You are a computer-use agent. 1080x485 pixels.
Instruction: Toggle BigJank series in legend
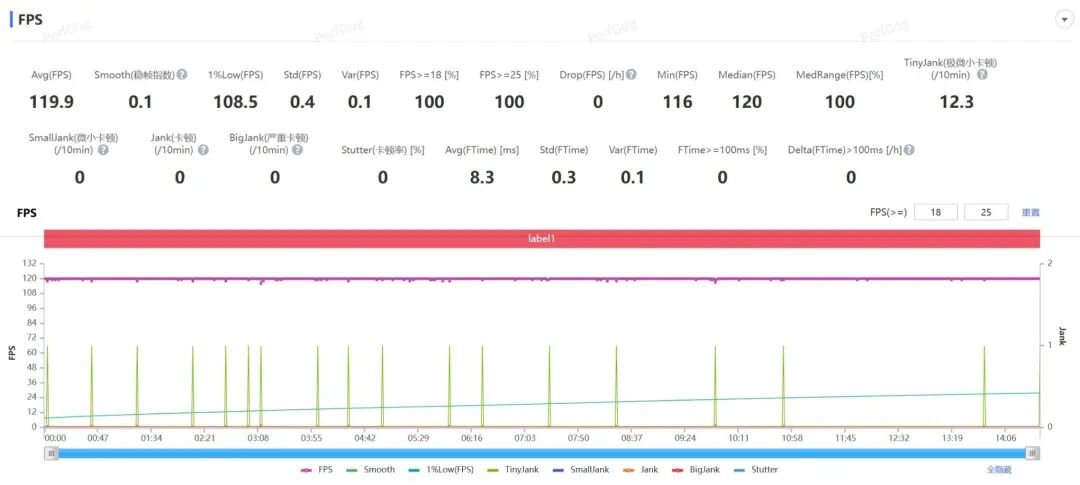pyautogui.click(x=696, y=470)
